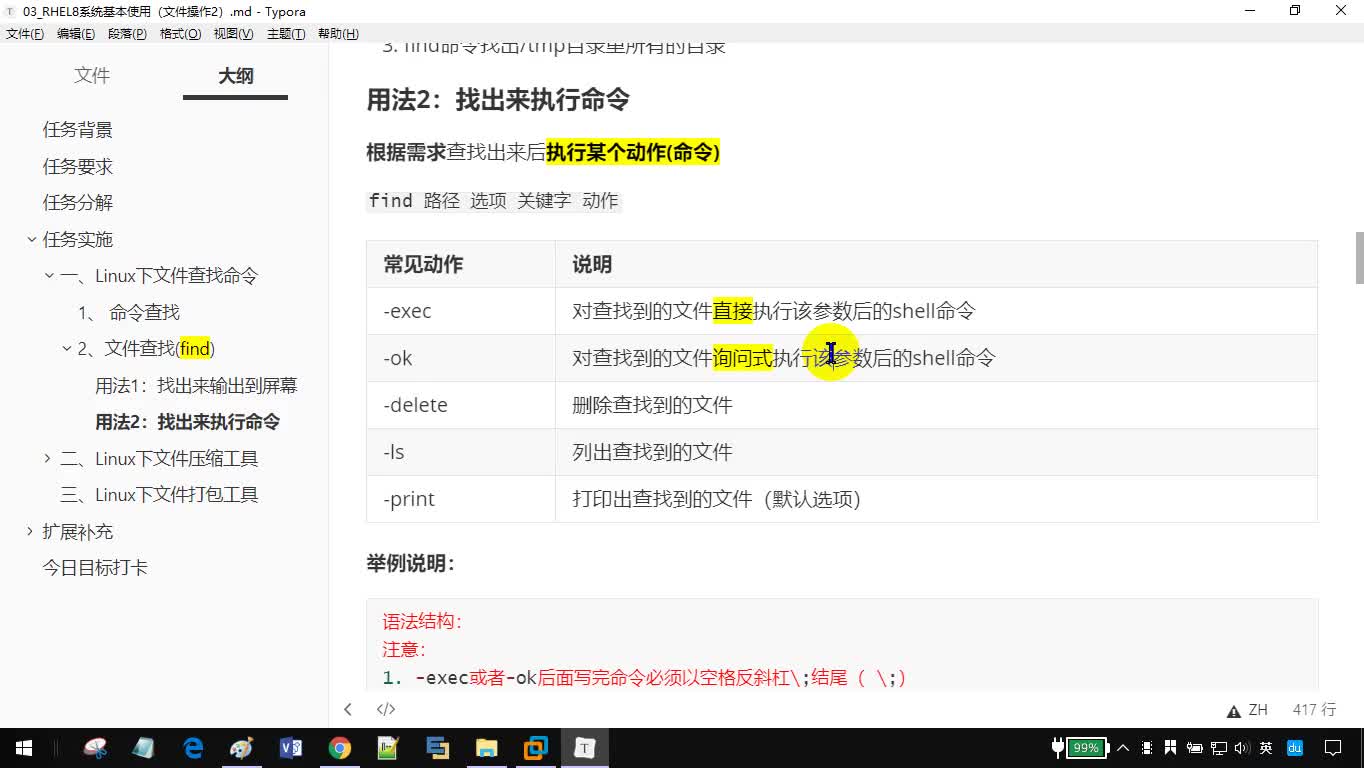Go to 任务背景 in outline

pyautogui.click(x=78, y=130)
